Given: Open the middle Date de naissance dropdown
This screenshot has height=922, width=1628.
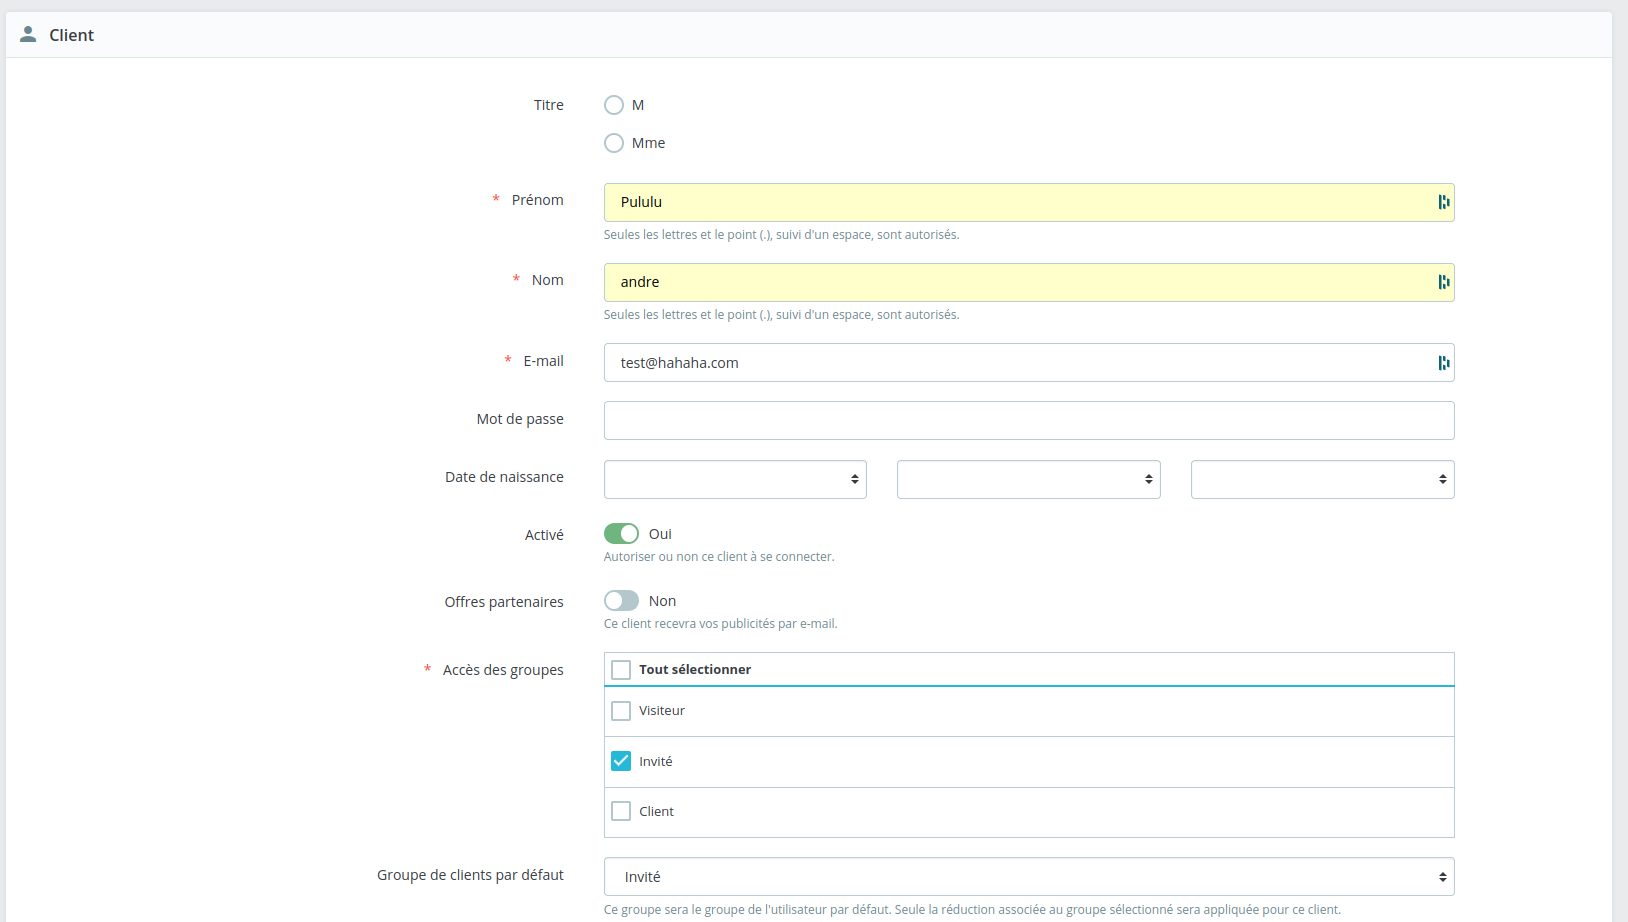Looking at the screenshot, I should (1028, 479).
